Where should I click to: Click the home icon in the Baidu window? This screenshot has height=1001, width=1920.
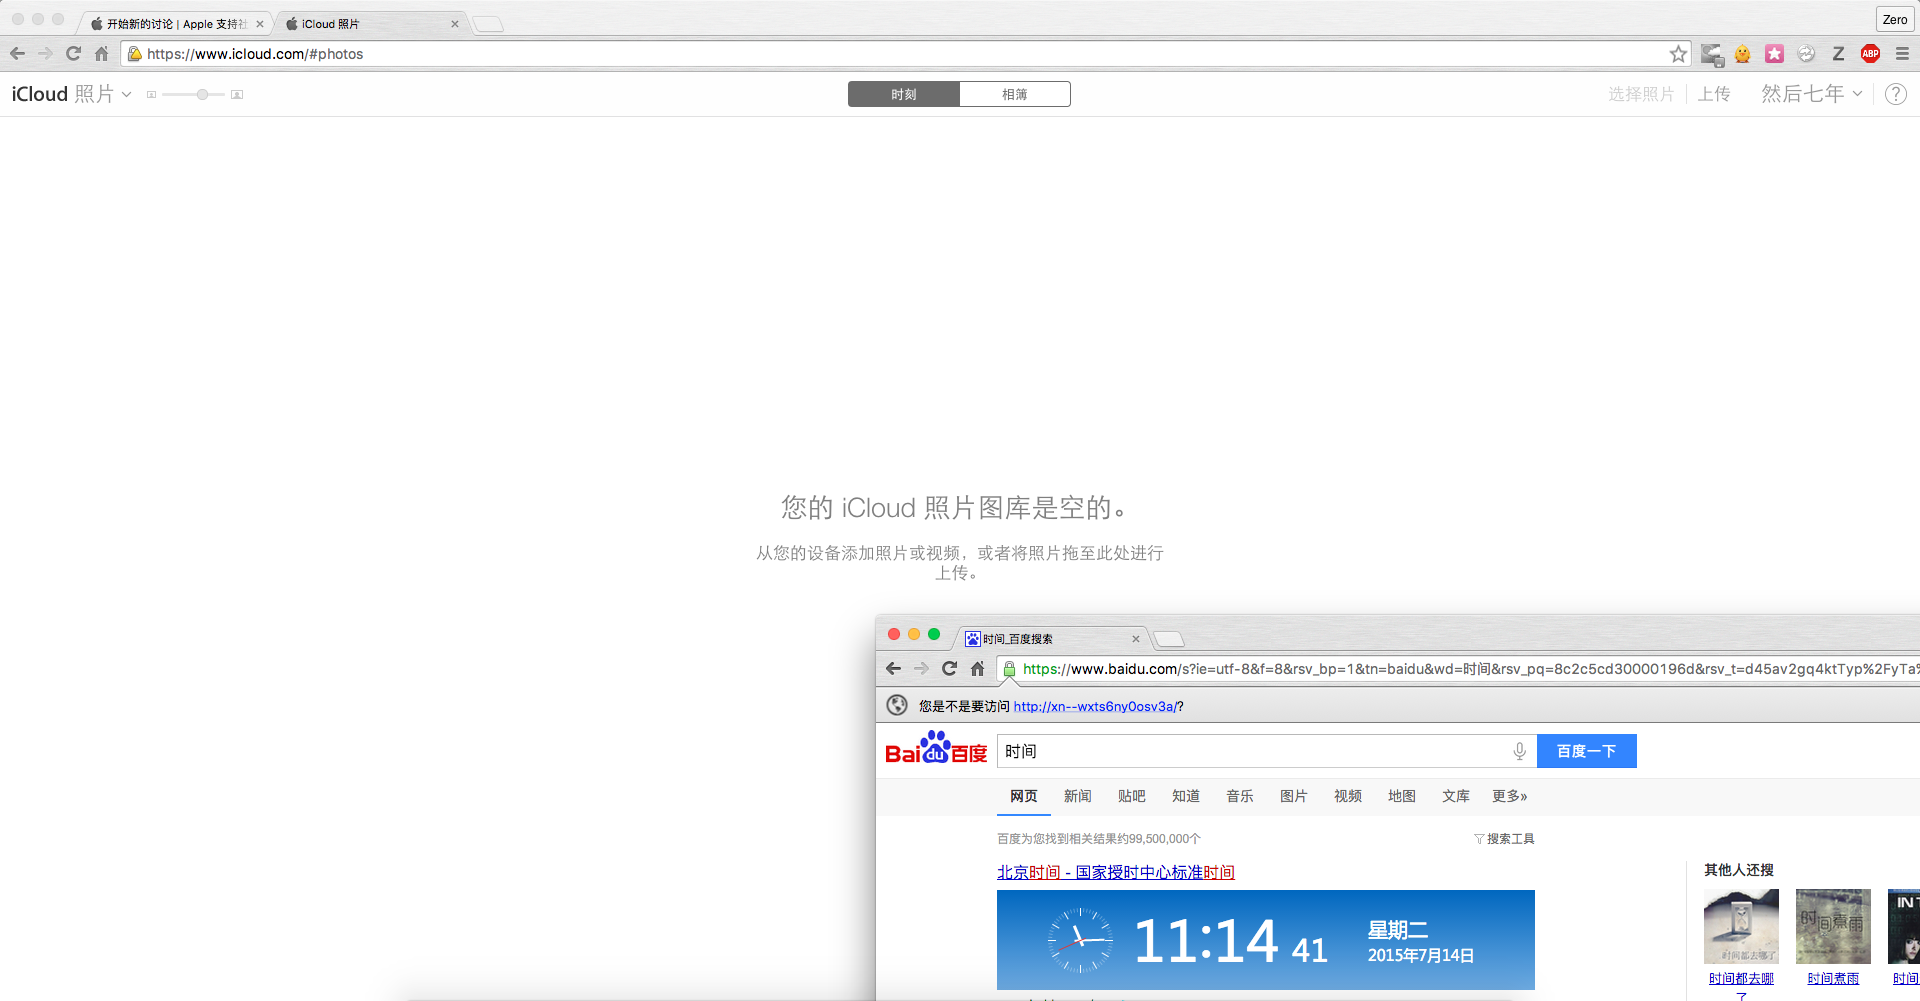pos(977,669)
